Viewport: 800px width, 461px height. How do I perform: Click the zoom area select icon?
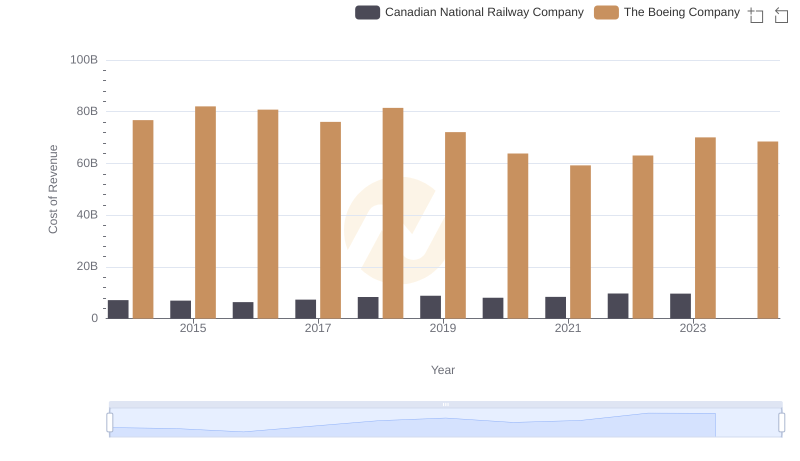756,15
